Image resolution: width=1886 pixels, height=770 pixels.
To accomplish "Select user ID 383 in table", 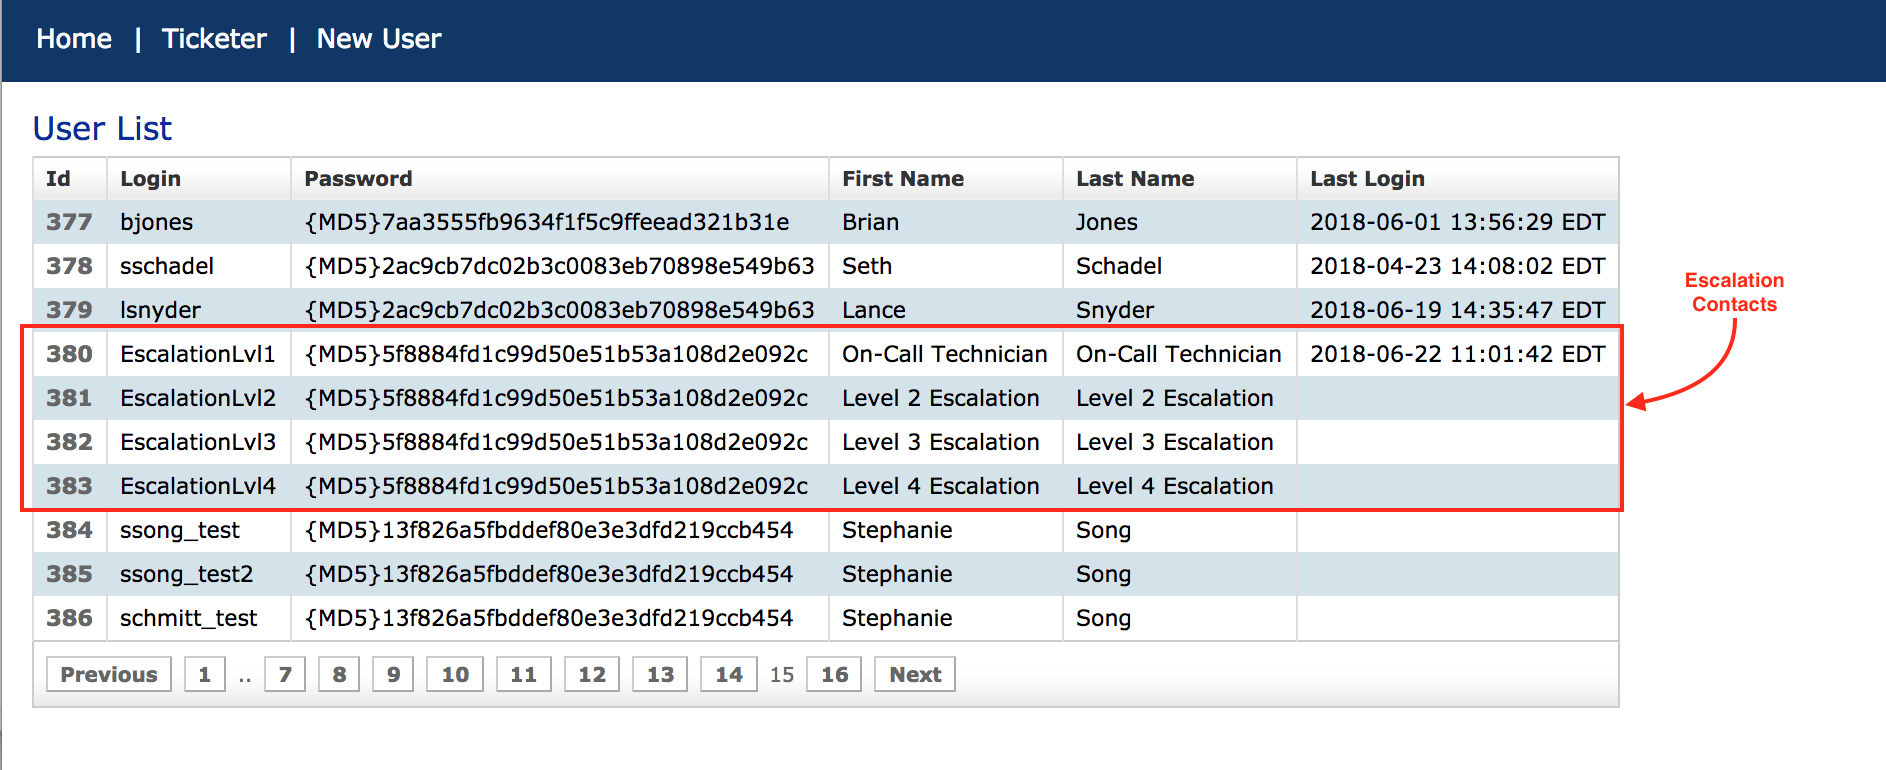I will (x=69, y=486).
